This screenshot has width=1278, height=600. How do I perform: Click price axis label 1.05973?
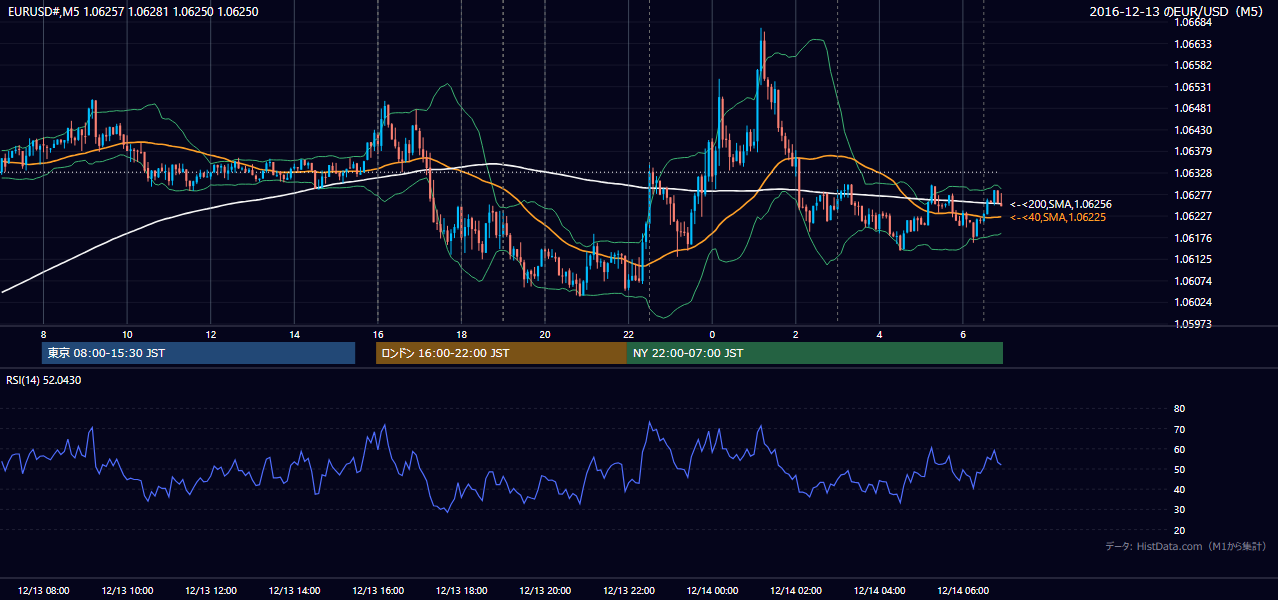point(1192,324)
